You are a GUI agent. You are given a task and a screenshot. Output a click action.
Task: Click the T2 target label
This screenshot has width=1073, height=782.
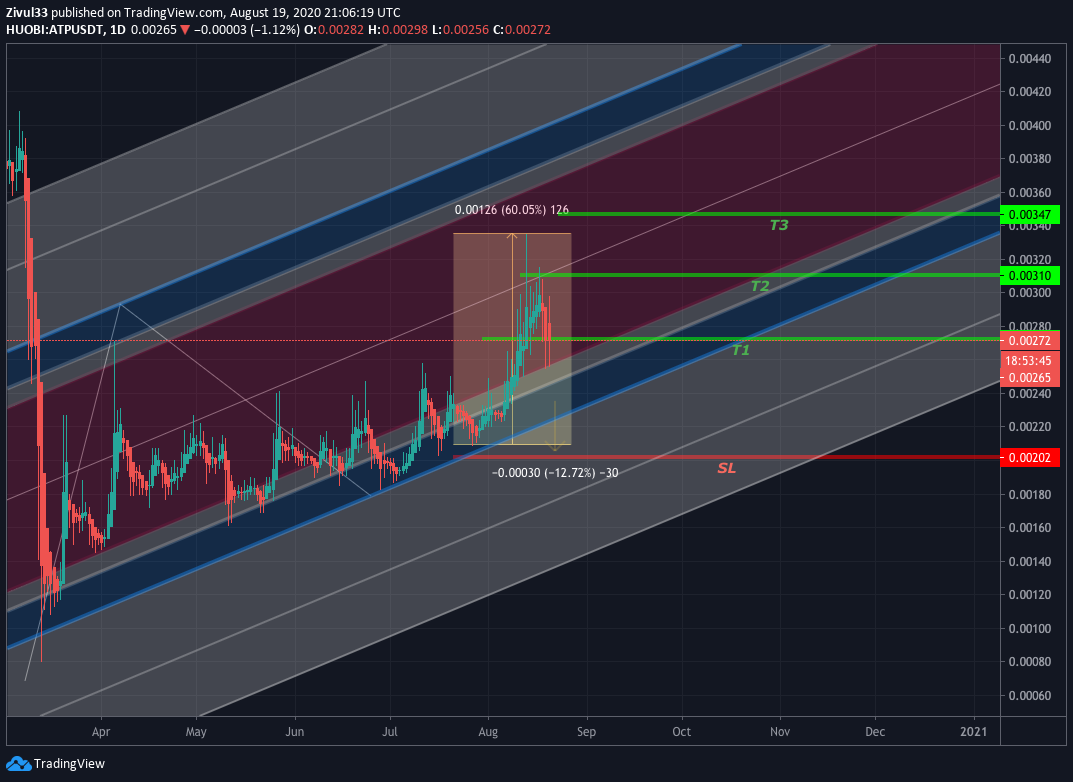pyautogui.click(x=760, y=286)
